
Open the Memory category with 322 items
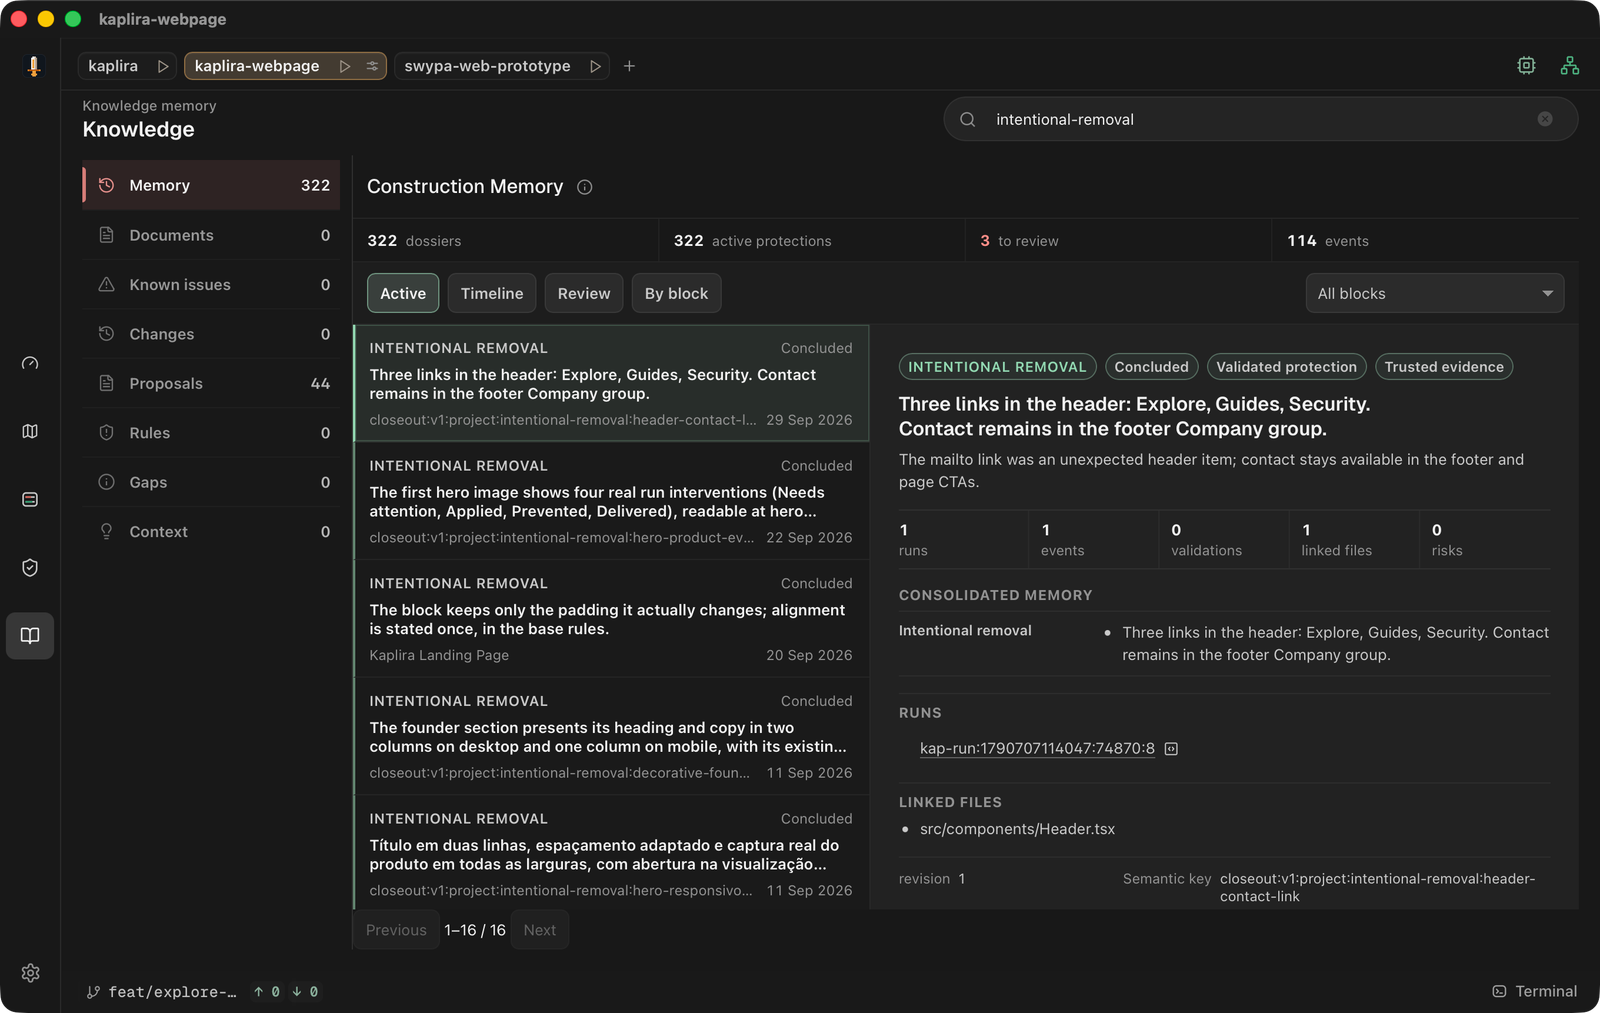211,185
